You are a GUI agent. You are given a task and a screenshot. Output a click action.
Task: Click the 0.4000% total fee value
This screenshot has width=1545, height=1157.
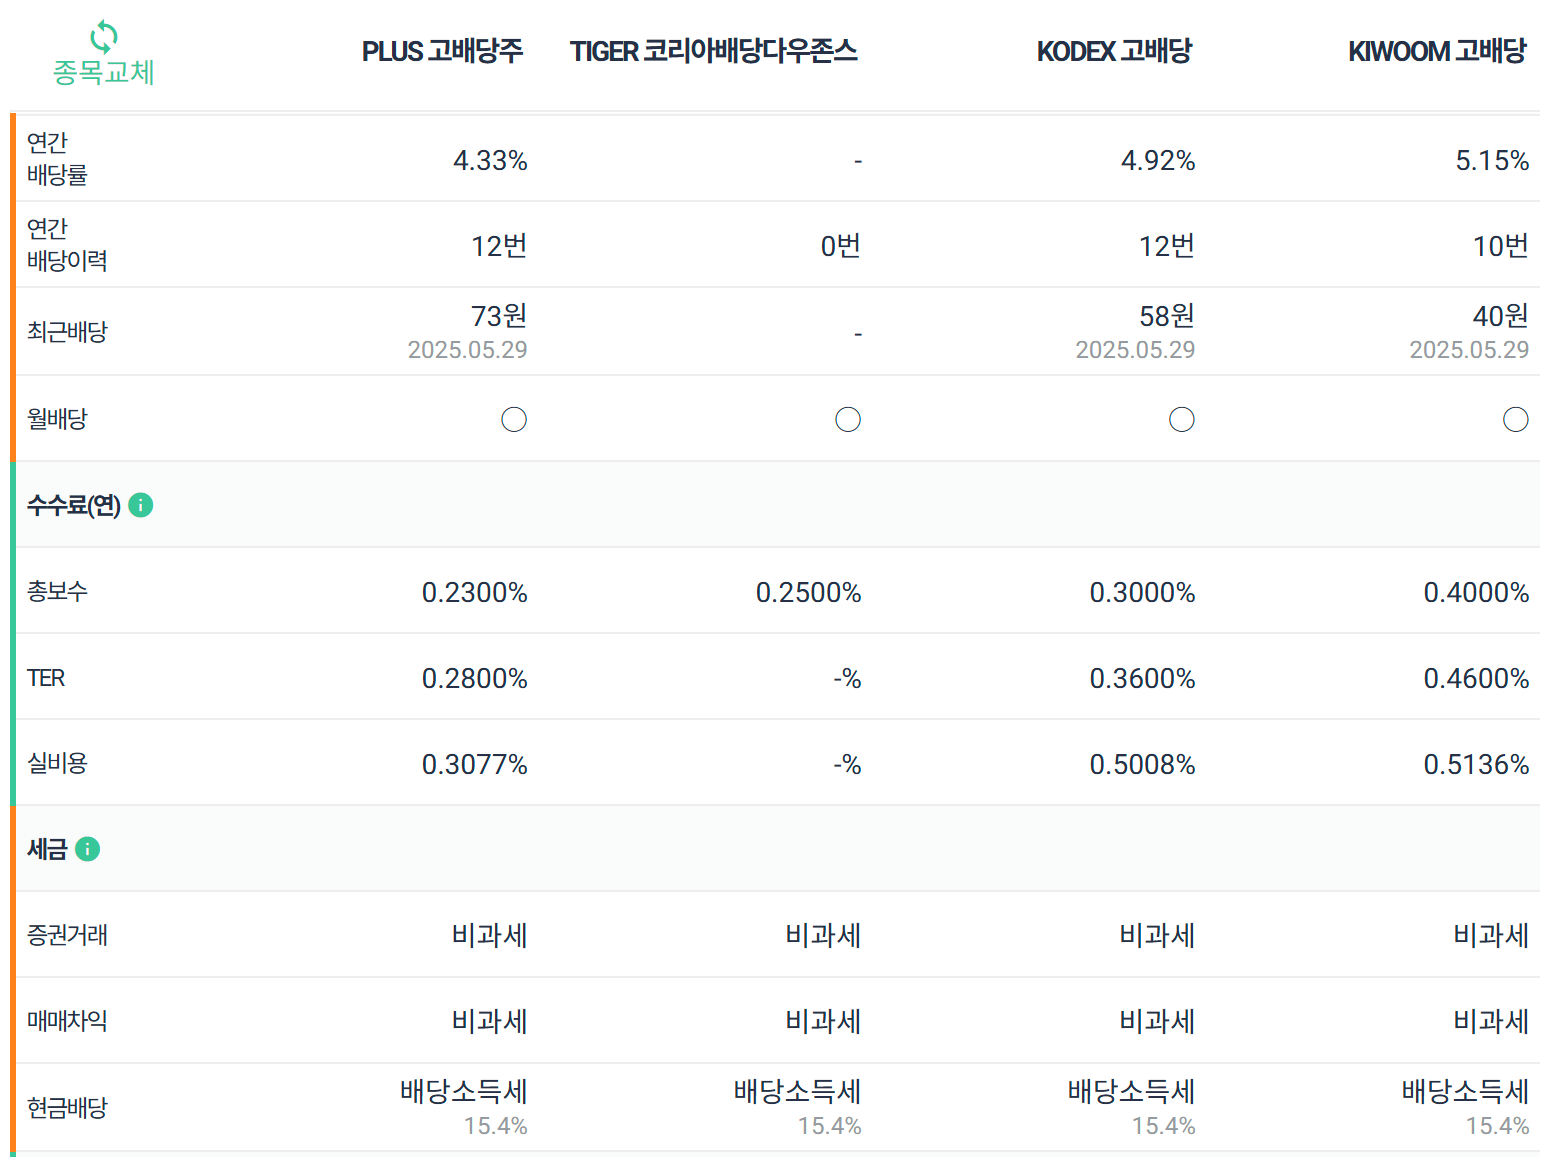1477,592
